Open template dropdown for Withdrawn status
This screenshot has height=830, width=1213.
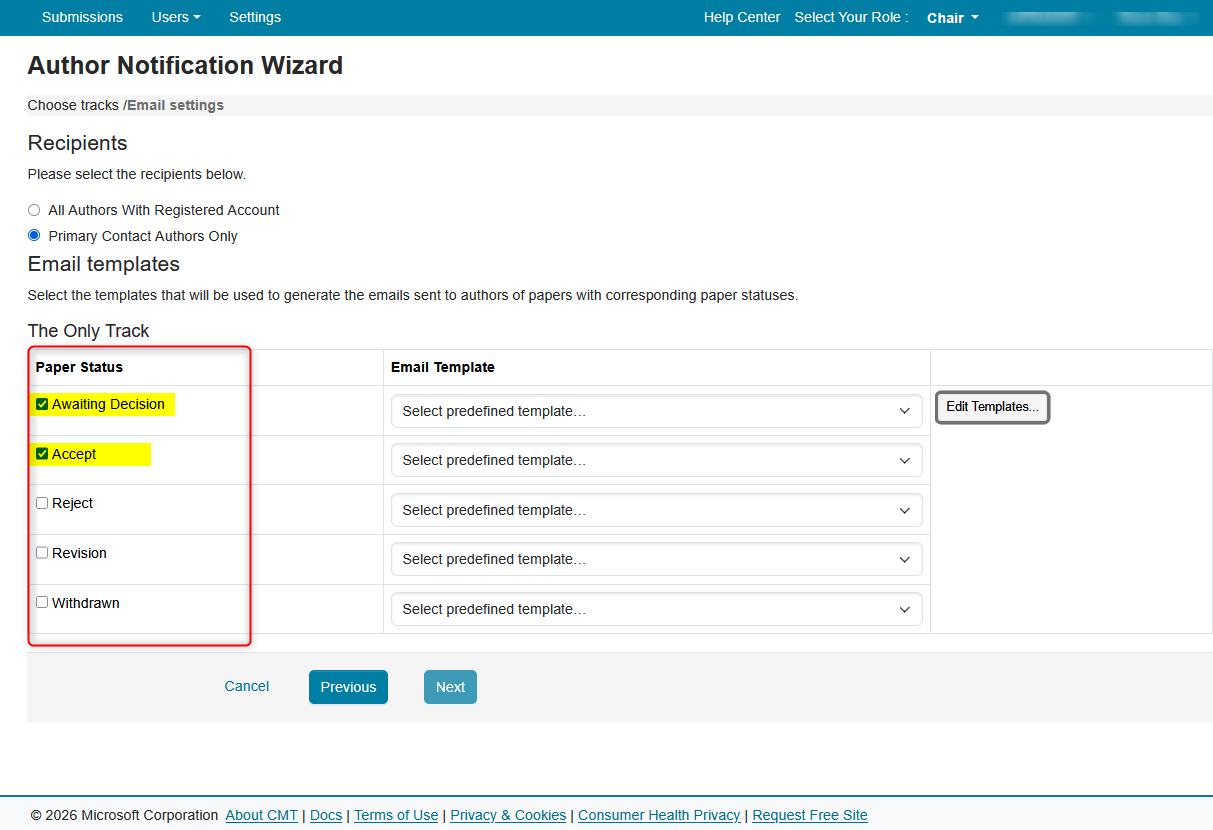click(x=656, y=609)
